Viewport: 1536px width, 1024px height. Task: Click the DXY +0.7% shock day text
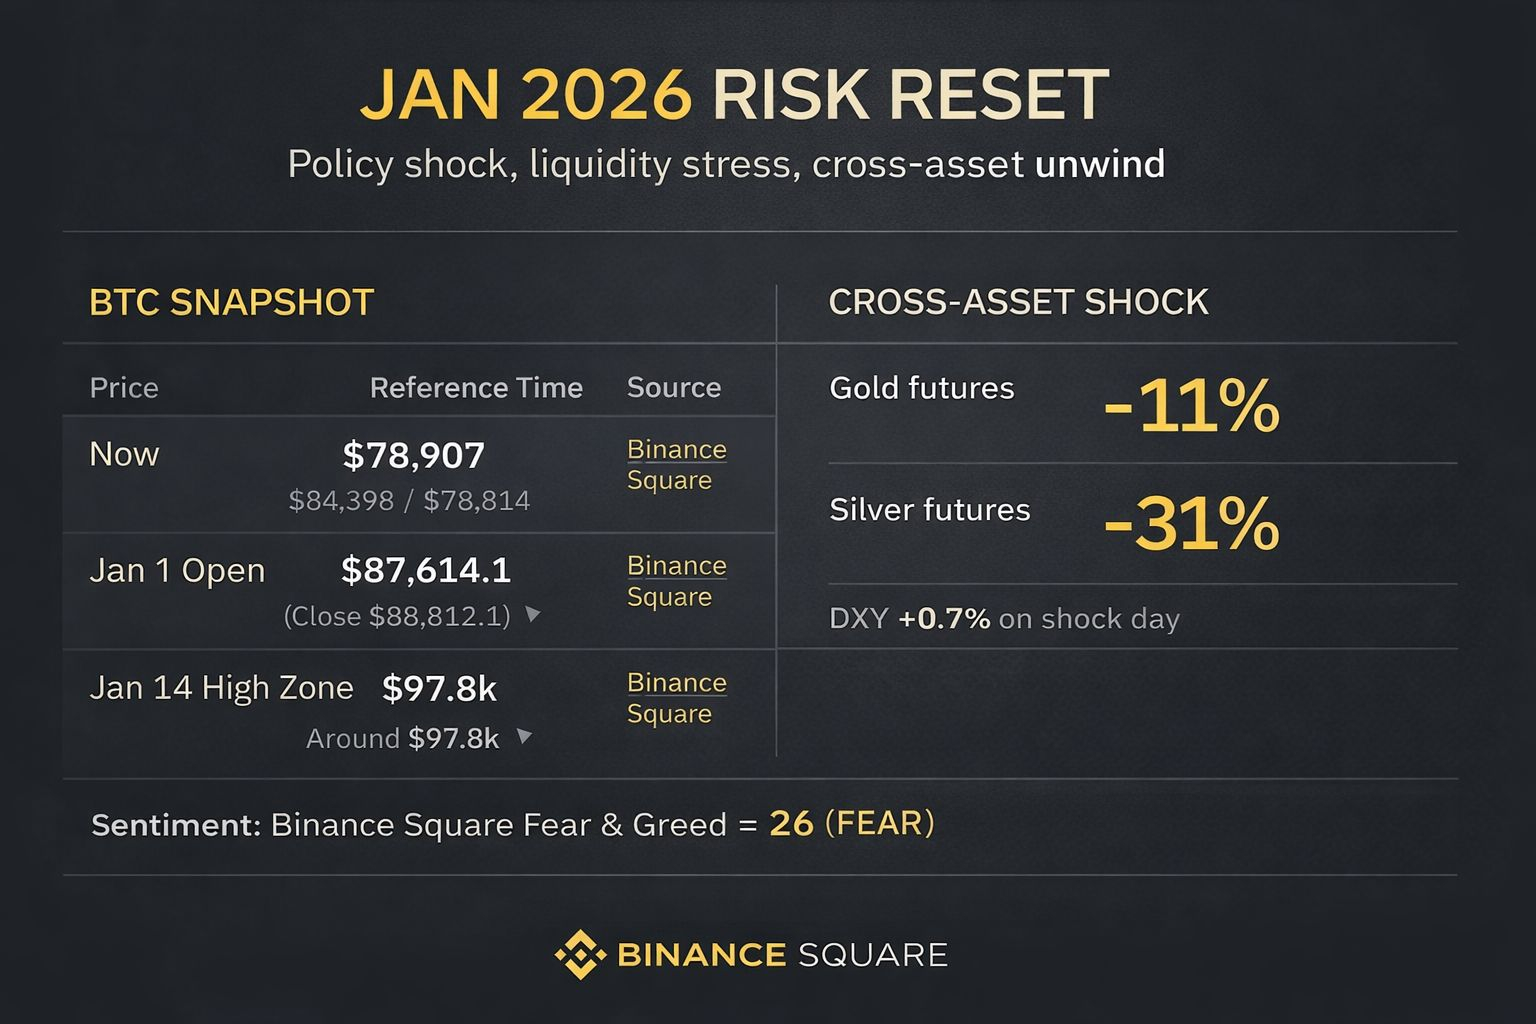click(x=1004, y=619)
